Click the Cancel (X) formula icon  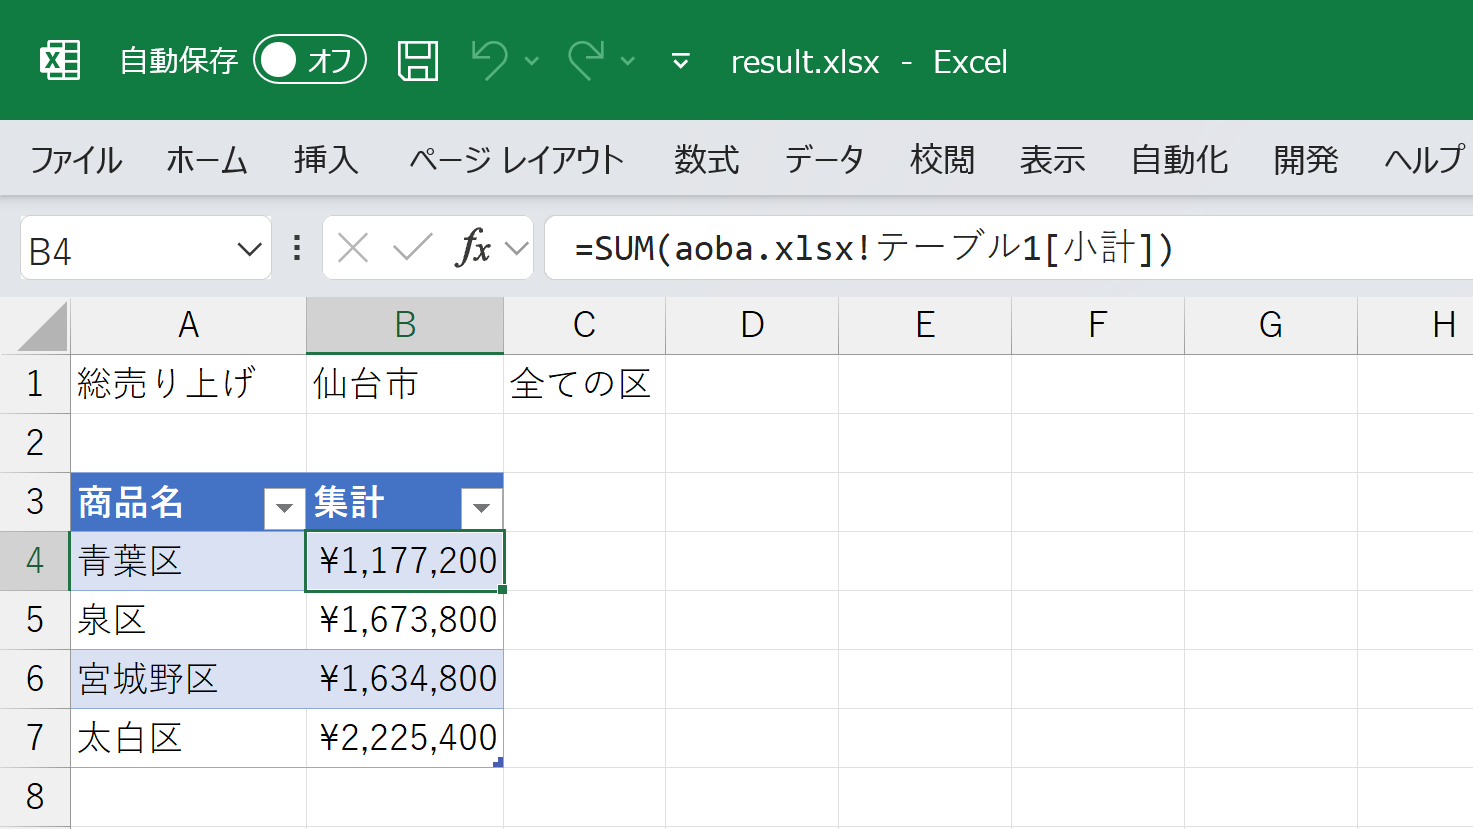(353, 248)
